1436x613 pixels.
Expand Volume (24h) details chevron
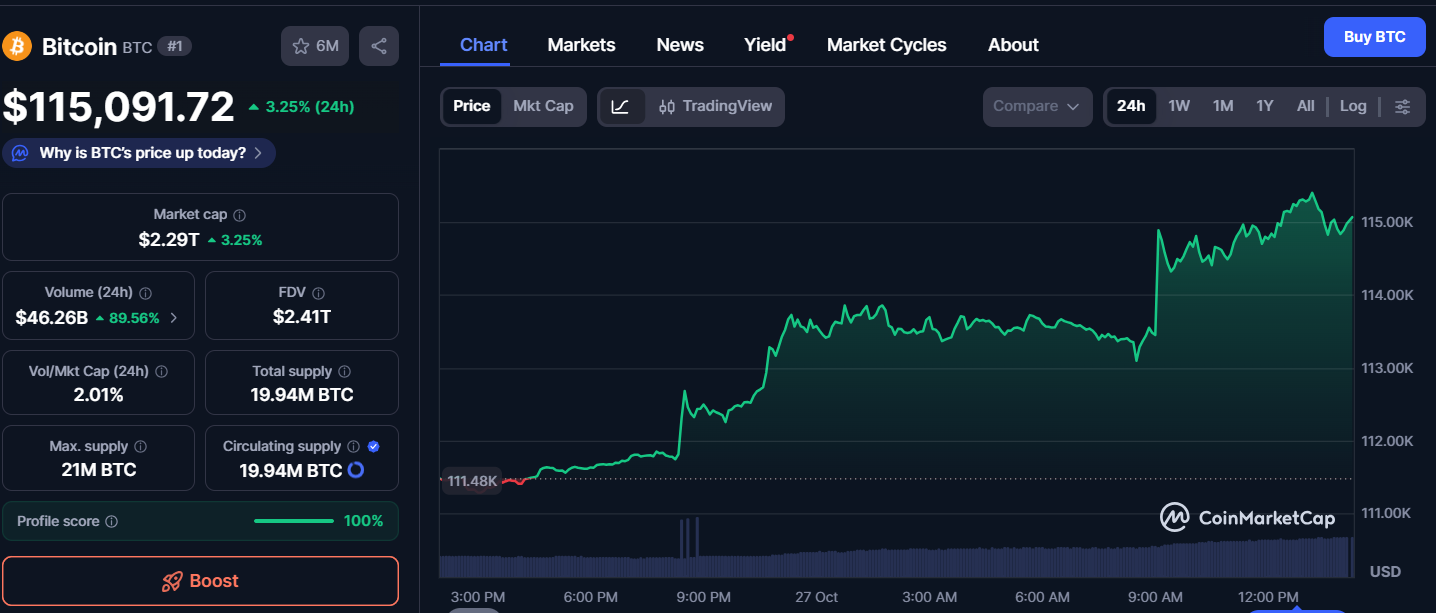[174, 318]
